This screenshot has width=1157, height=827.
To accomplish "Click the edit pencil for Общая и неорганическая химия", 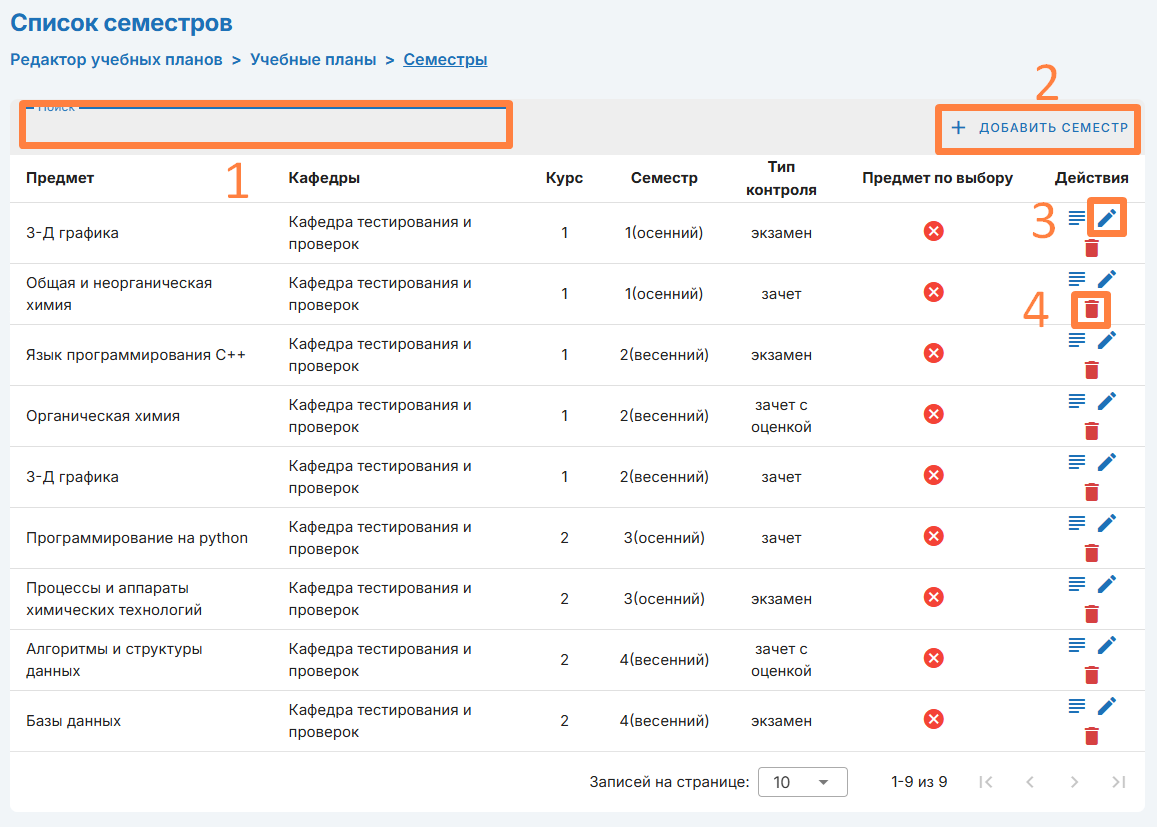I will (x=1106, y=279).
